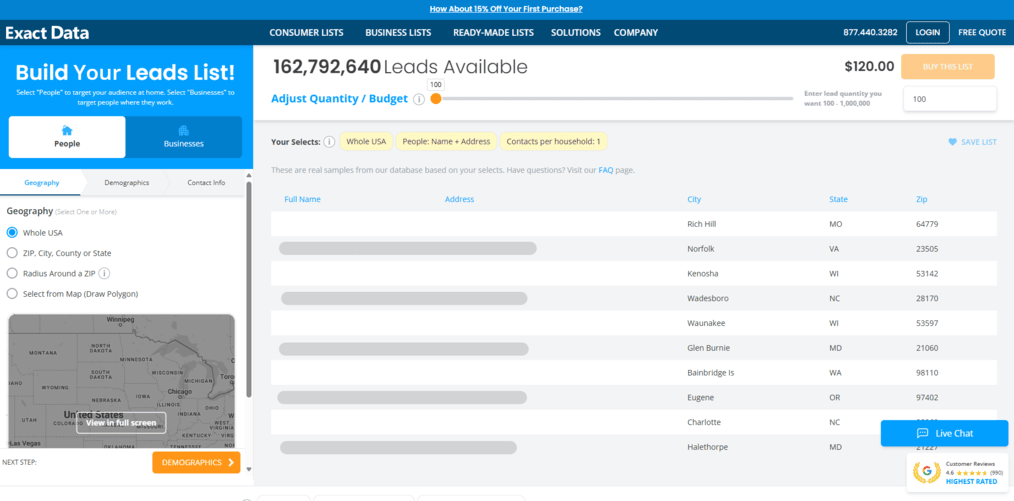Choose ZIP, City, County or State option

(x=12, y=253)
